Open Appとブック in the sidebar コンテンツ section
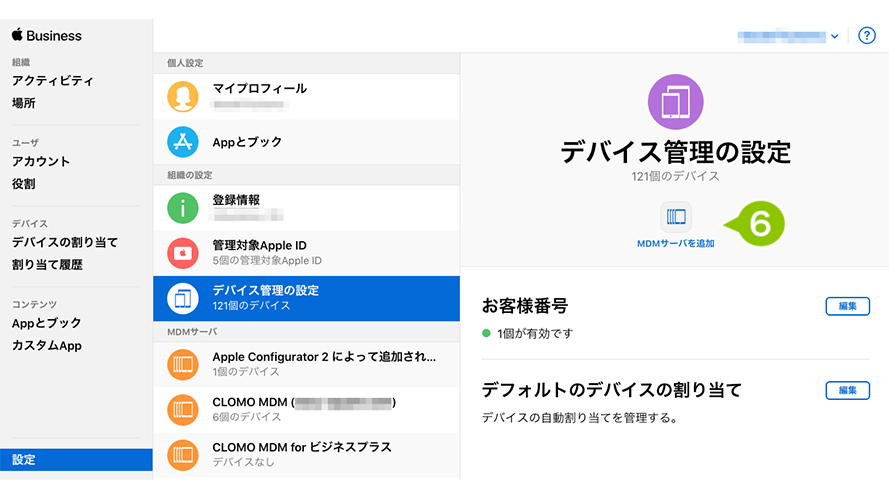889x500 pixels. coord(46,323)
